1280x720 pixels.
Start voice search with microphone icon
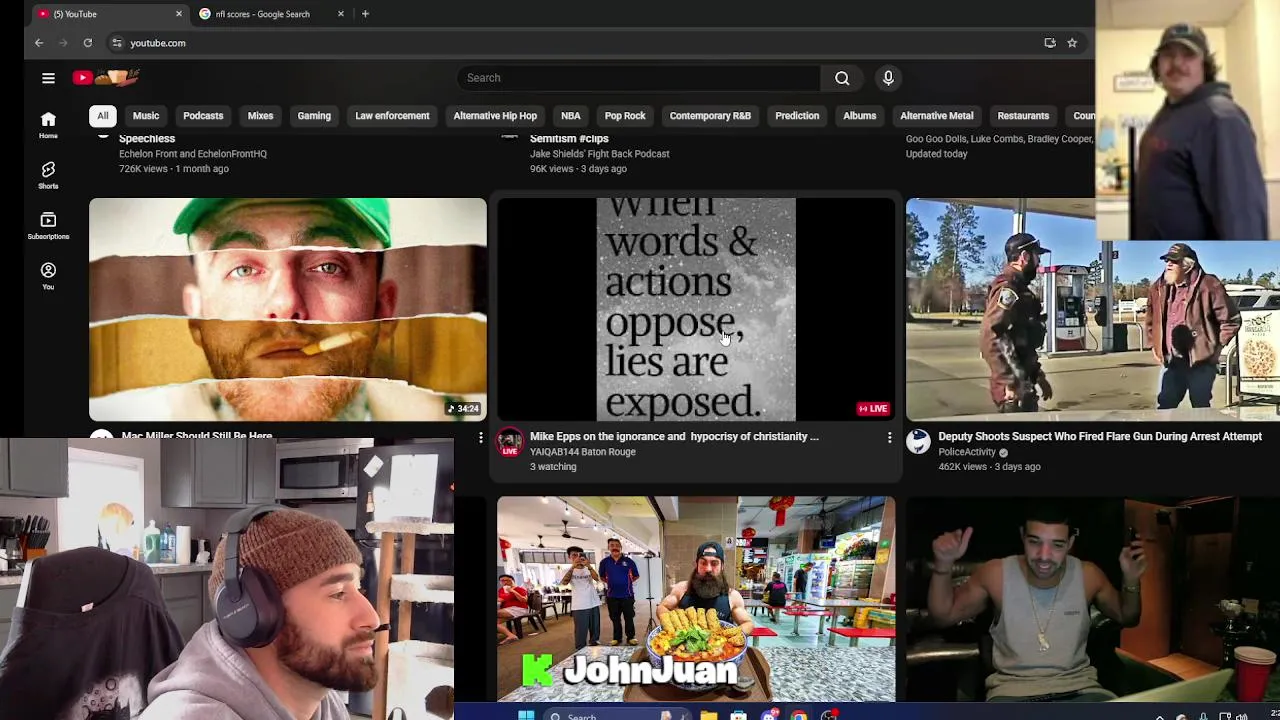click(x=888, y=78)
